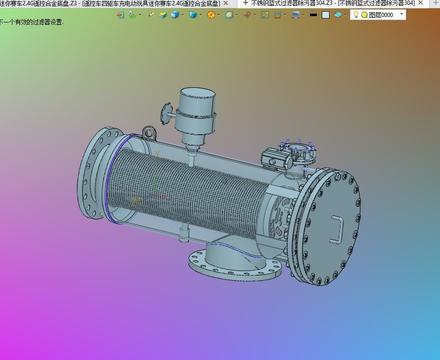The width and height of the screenshot is (440, 360).
Task: Click the orange gear render icon
Action: click(x=211, y=15)
